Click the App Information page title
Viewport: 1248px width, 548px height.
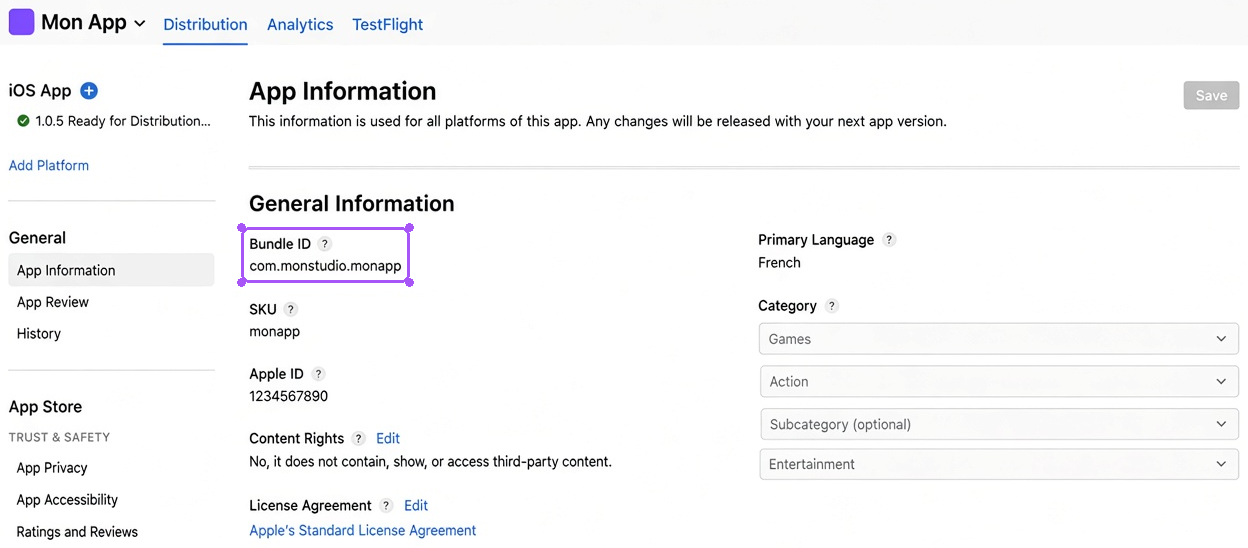click(342, 91)
